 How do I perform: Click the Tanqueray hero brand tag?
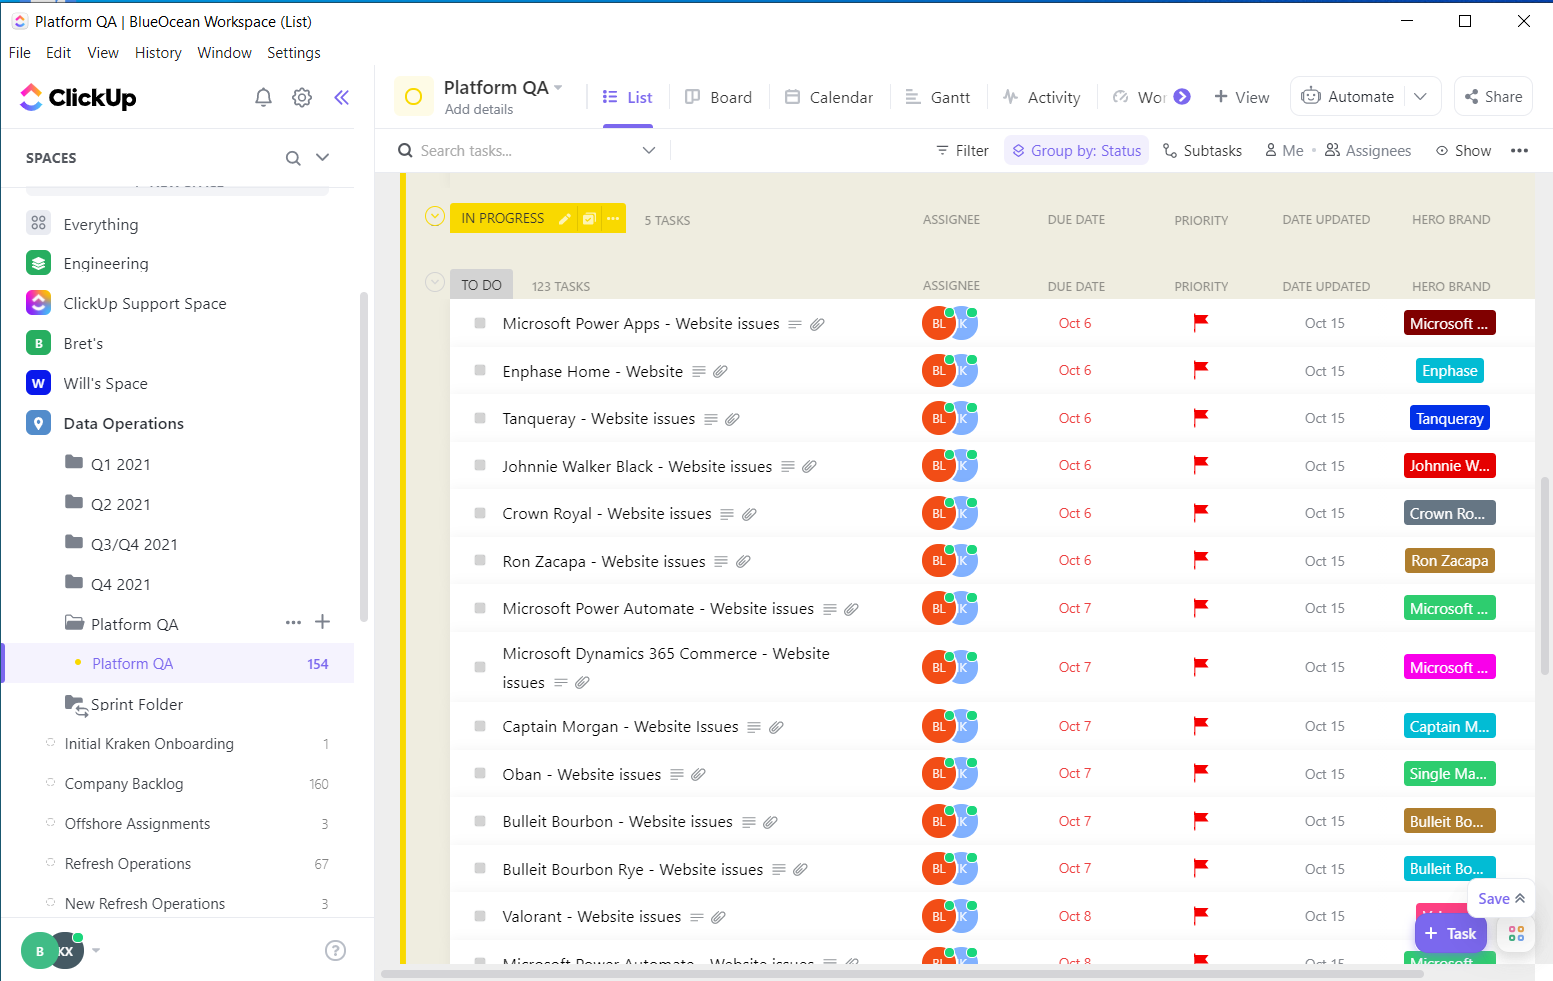tap(1449, 419)
